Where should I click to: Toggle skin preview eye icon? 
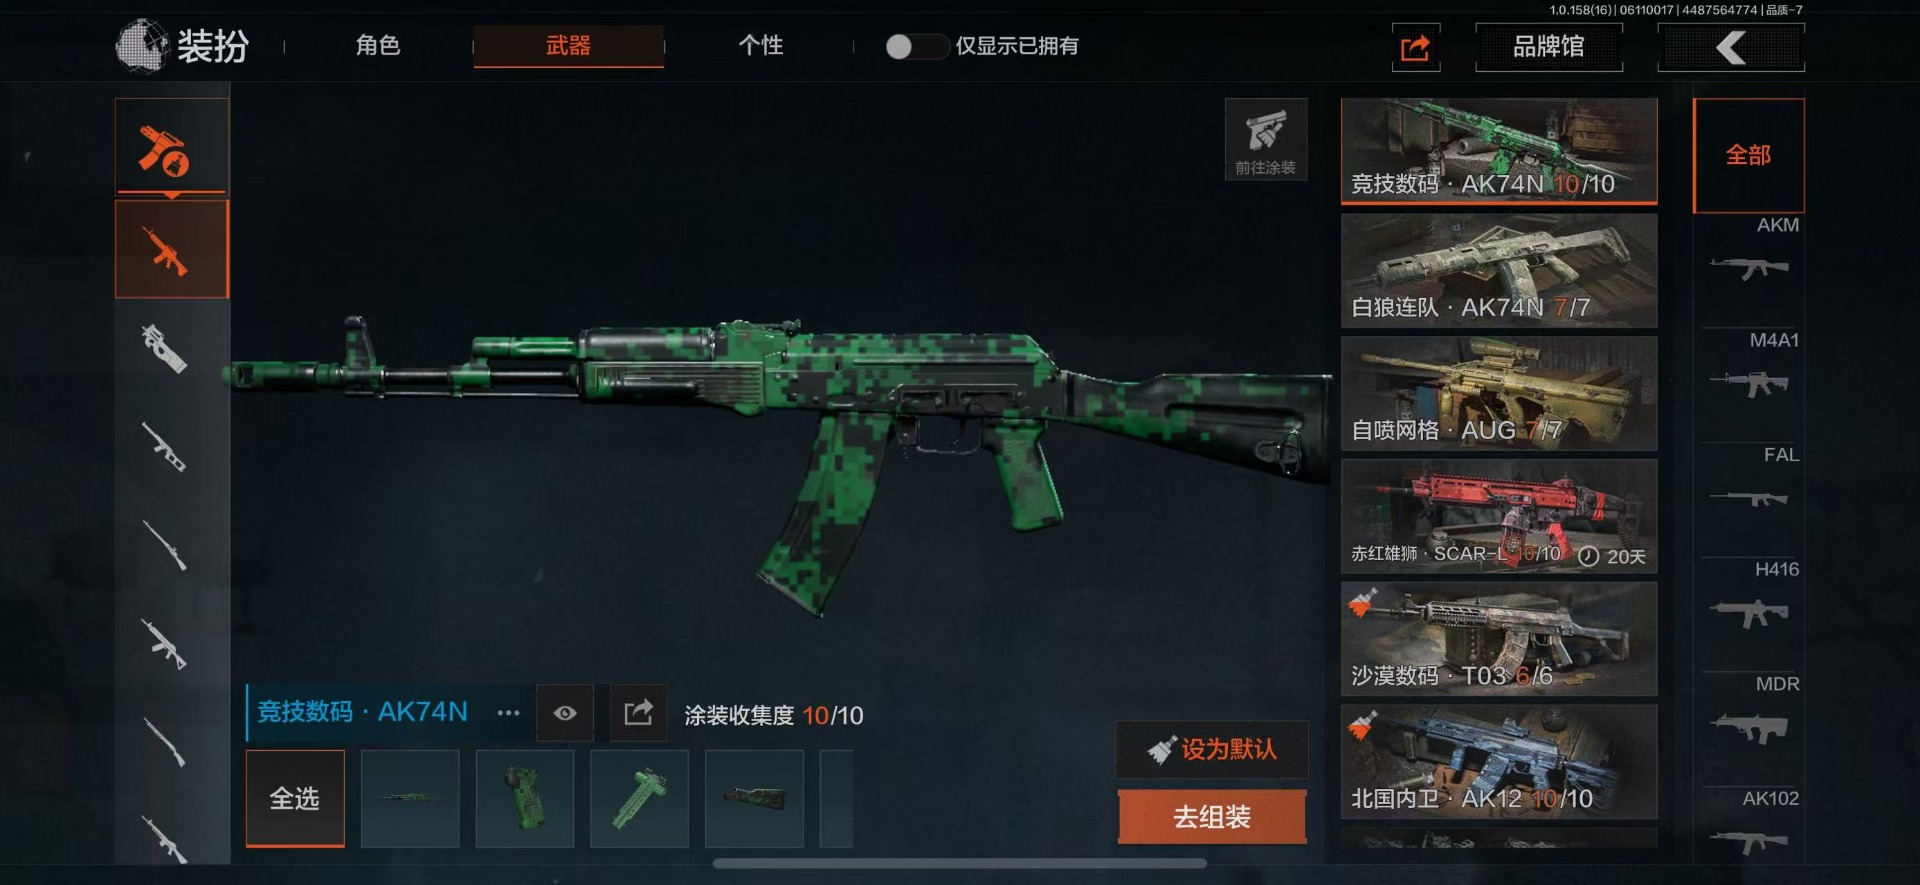pyautogui.click(x=565, y=713)
